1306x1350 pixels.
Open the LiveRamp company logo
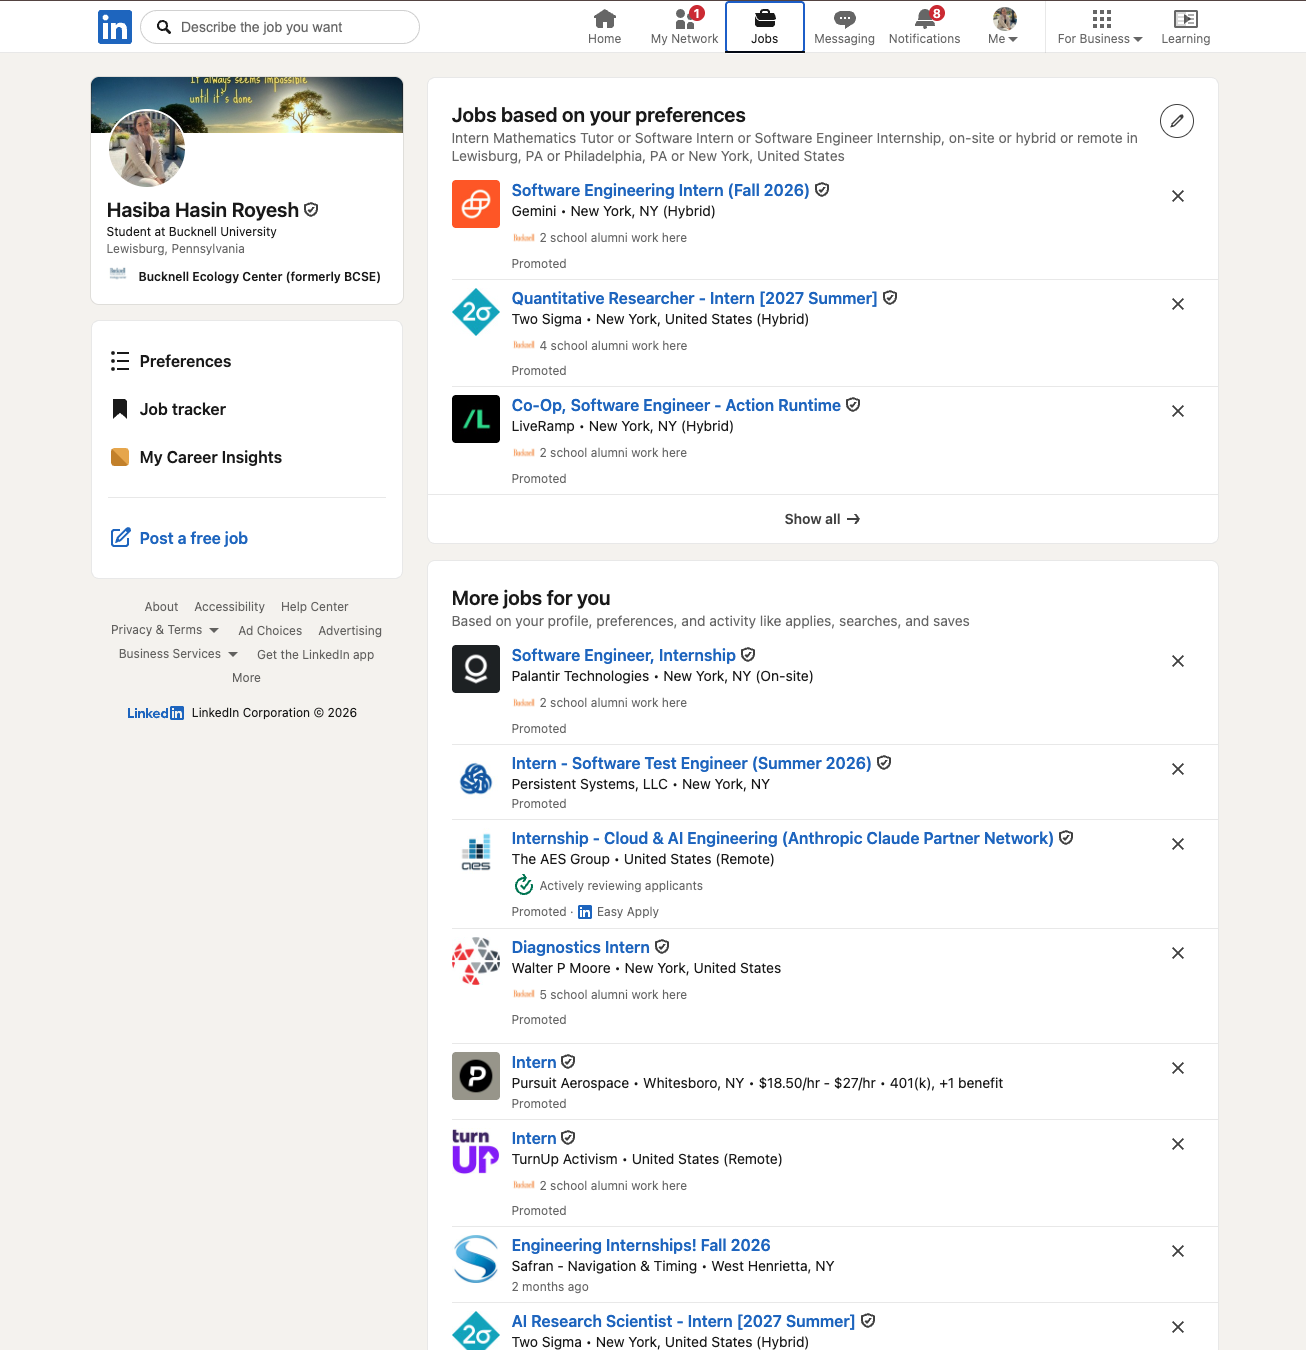(x=476, y=419)
